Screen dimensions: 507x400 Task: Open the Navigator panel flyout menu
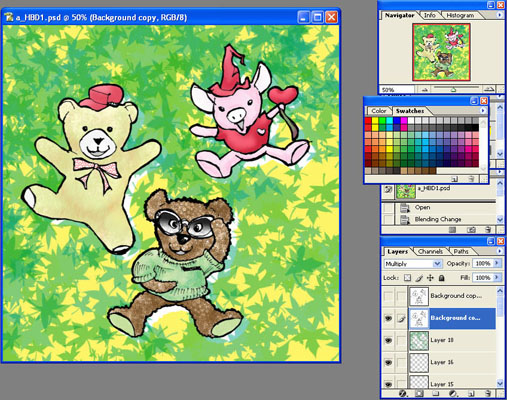tap(499, 15)
